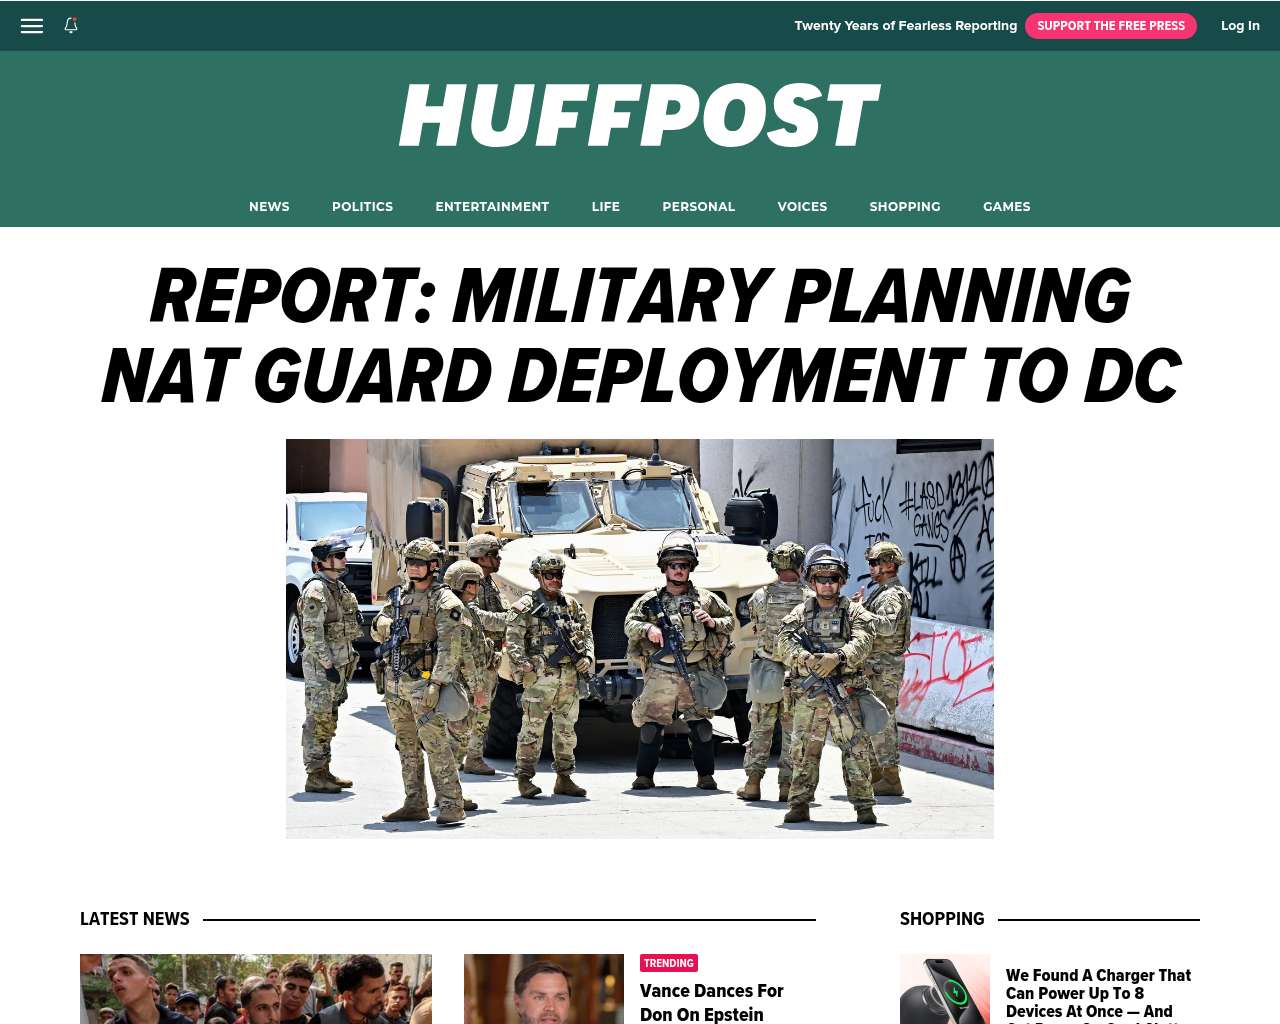Open the Politics section

pos(362,206)
